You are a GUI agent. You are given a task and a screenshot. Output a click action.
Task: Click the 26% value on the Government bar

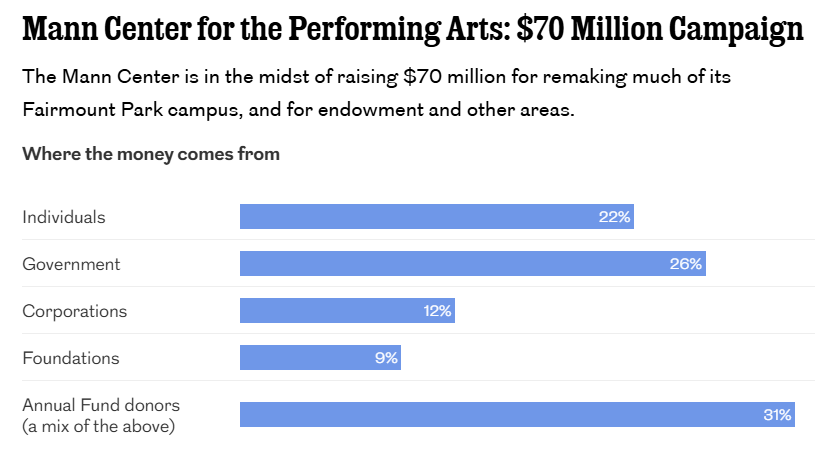click(x=686, y=264)
